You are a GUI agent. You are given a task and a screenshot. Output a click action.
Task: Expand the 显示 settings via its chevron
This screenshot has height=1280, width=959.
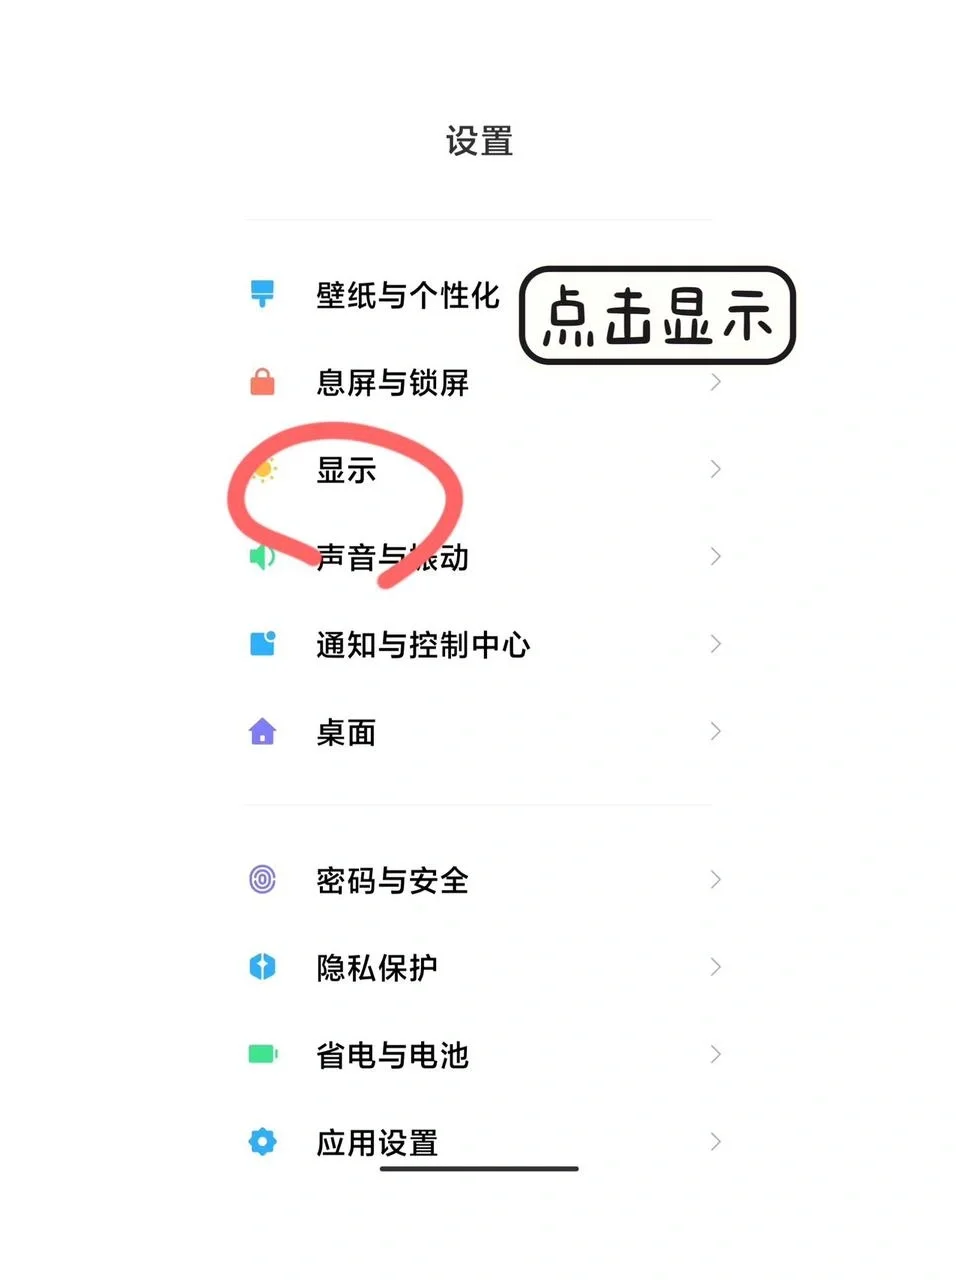[x=715, y=469]
